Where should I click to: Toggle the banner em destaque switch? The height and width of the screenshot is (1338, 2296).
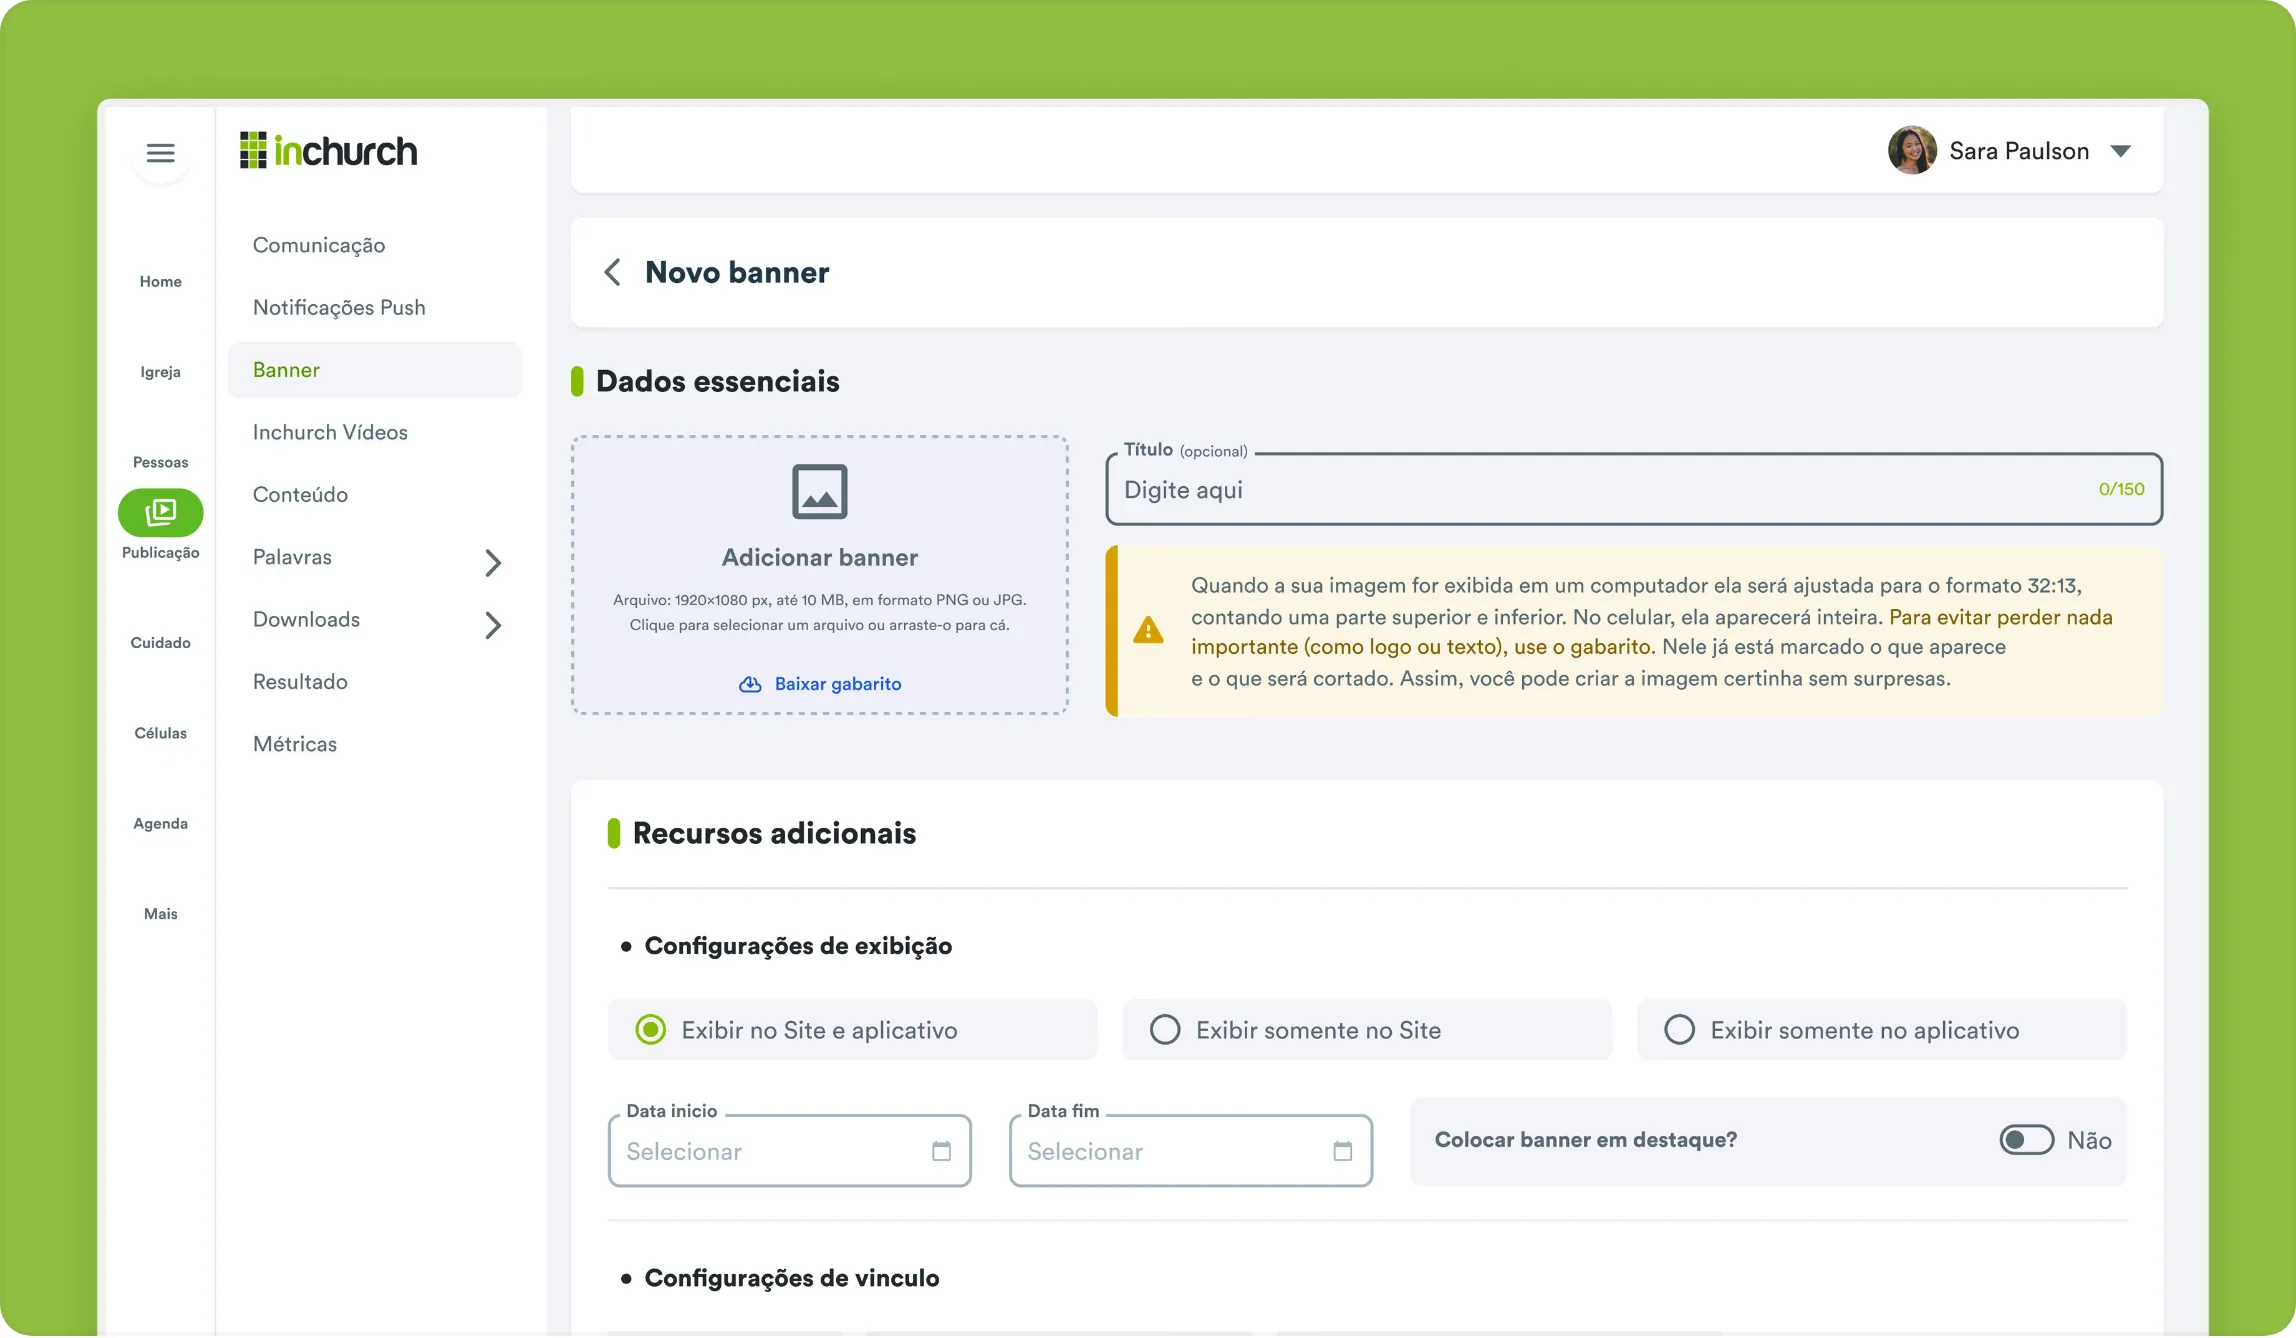click(x=2026, y=1140)
